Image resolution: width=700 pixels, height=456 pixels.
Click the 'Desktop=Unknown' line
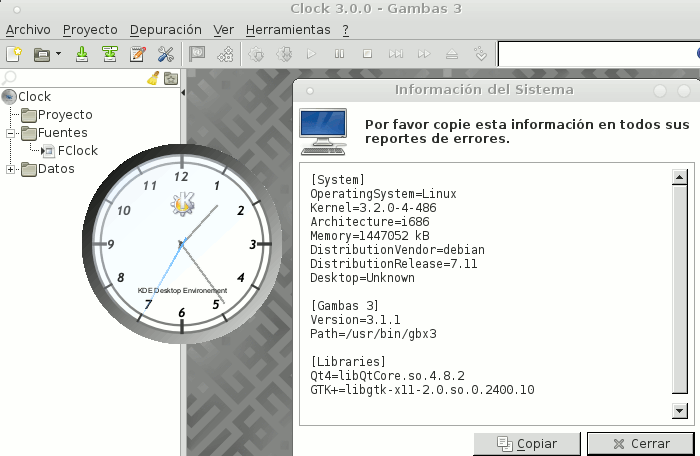tap(362, 278)
